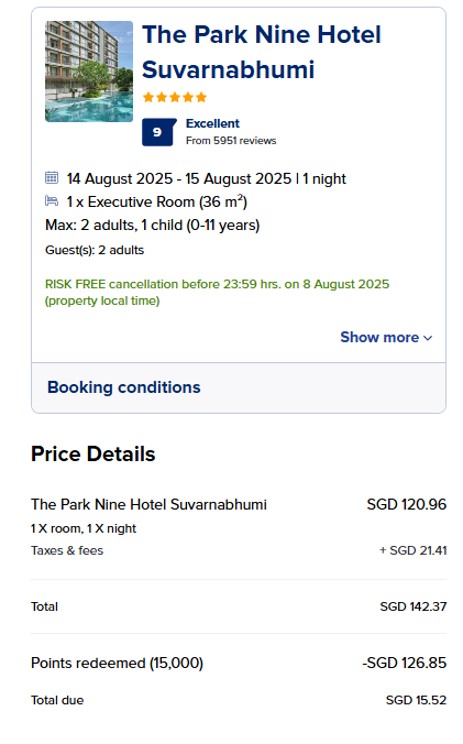Click The Park Nine Hotel Suvarnabhumi title
The image size is (463, 744).
(261, 52)
